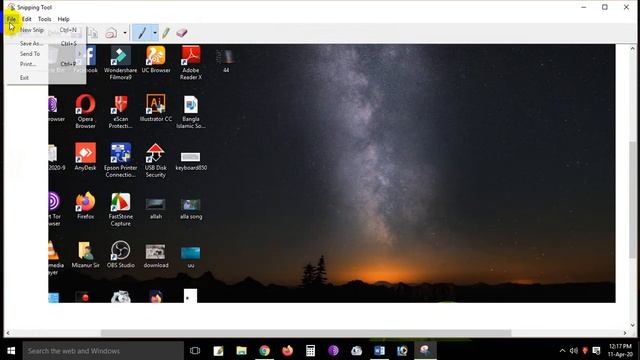Minimize the Snipping Tool window
640x360 pixels.
(x=584, y=7)
